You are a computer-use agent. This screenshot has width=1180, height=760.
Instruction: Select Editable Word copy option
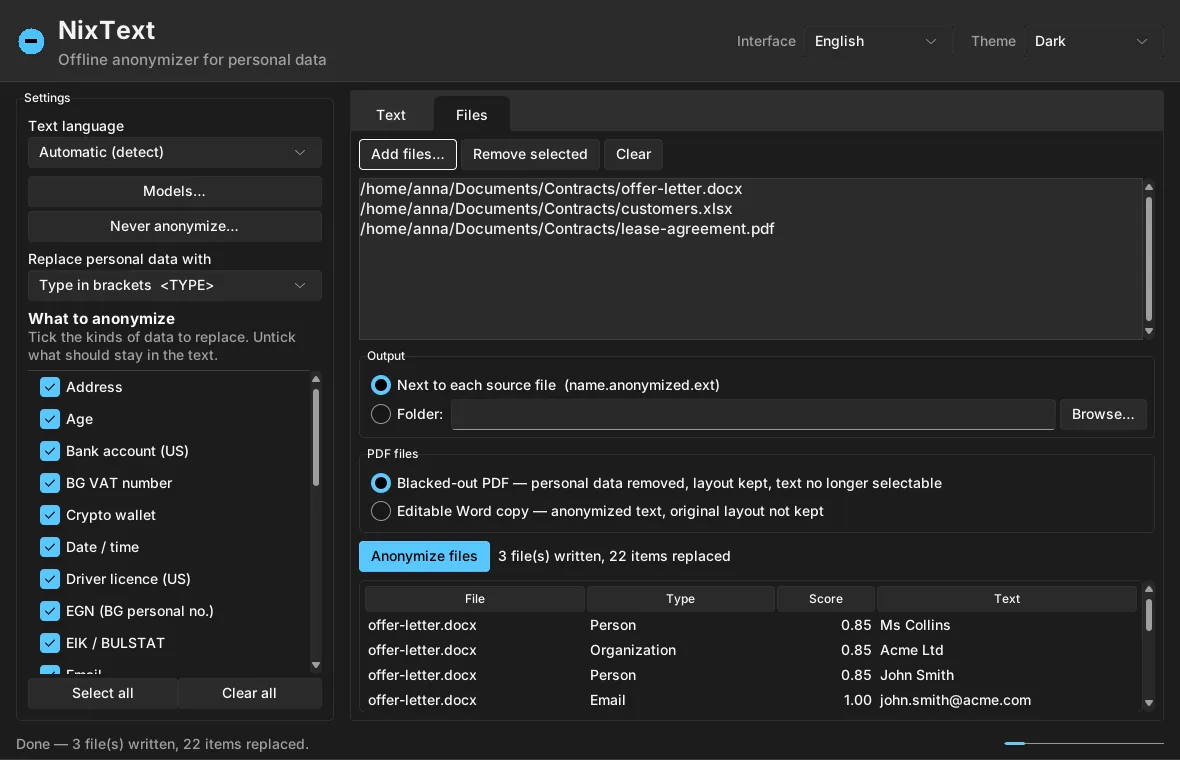(x=381, y=511)
